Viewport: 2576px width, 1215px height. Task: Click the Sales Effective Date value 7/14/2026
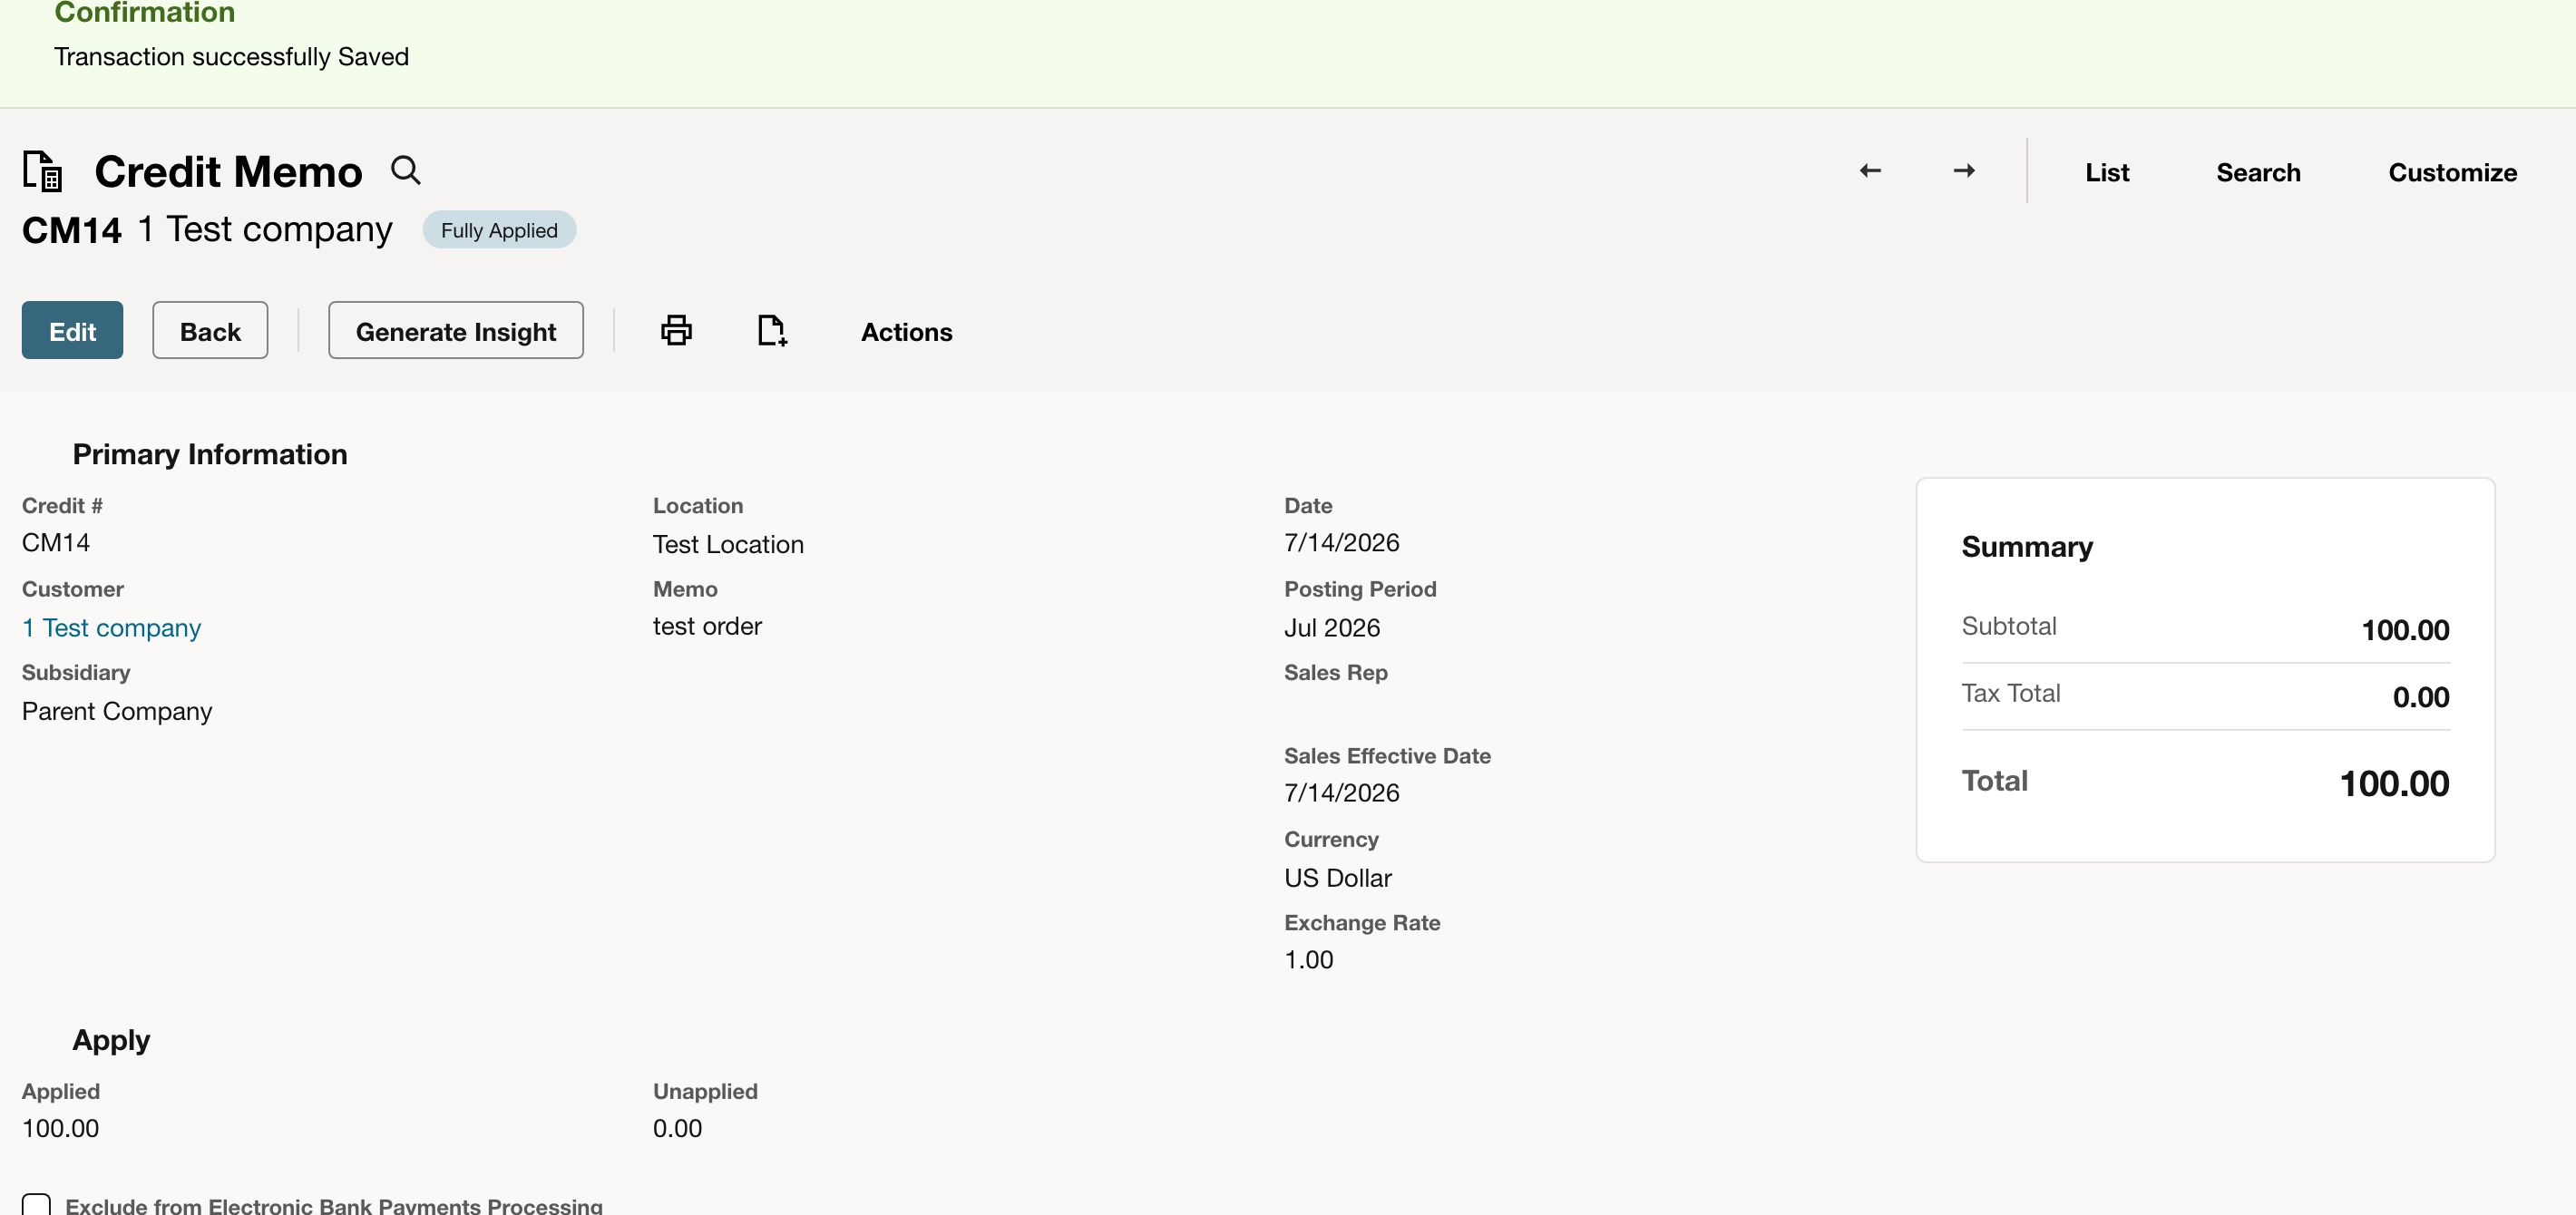[x=1341, y=792]
